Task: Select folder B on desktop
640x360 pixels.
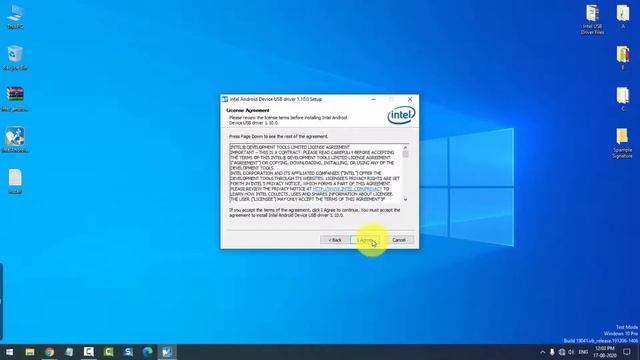Action: pos(623,58)
